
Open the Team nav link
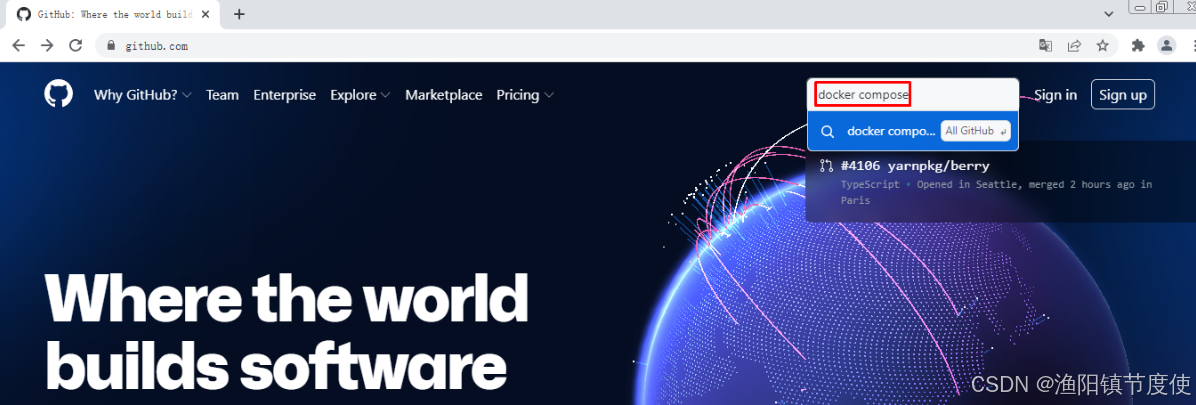coord(222,95)
